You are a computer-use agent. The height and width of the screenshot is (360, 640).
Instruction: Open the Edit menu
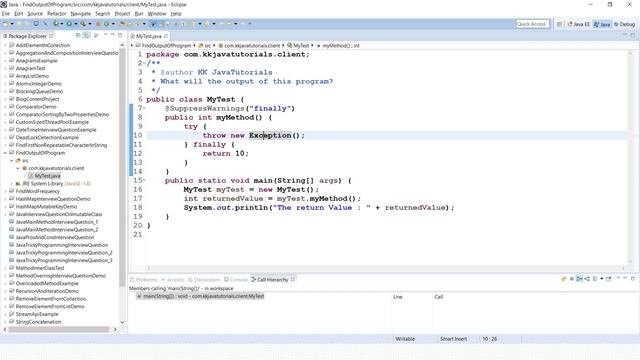click(19, 13)
